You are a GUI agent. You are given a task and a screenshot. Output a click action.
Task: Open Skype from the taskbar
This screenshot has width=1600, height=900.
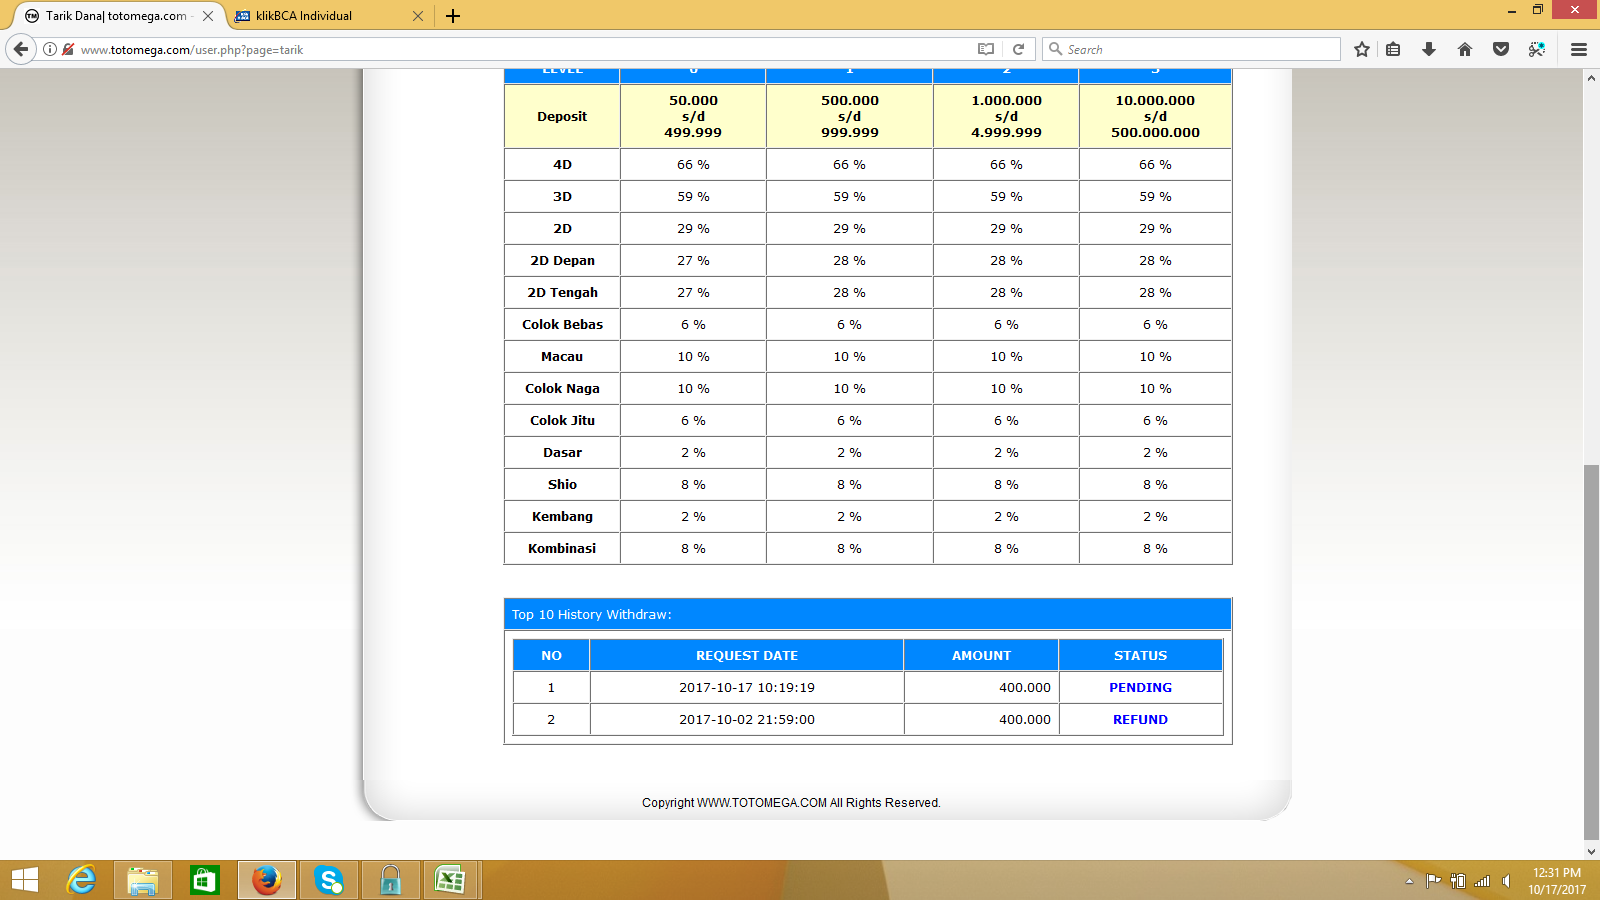coord(328,880)
